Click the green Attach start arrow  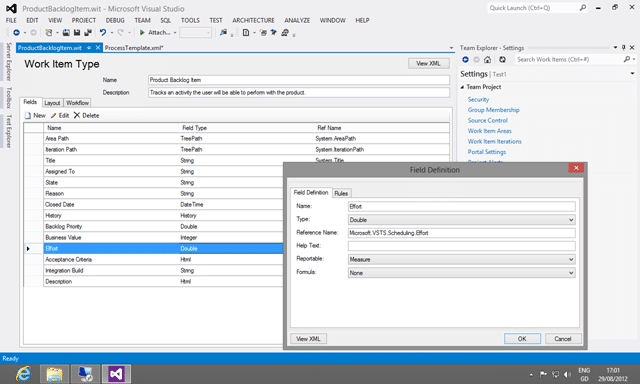pos(142,33)
